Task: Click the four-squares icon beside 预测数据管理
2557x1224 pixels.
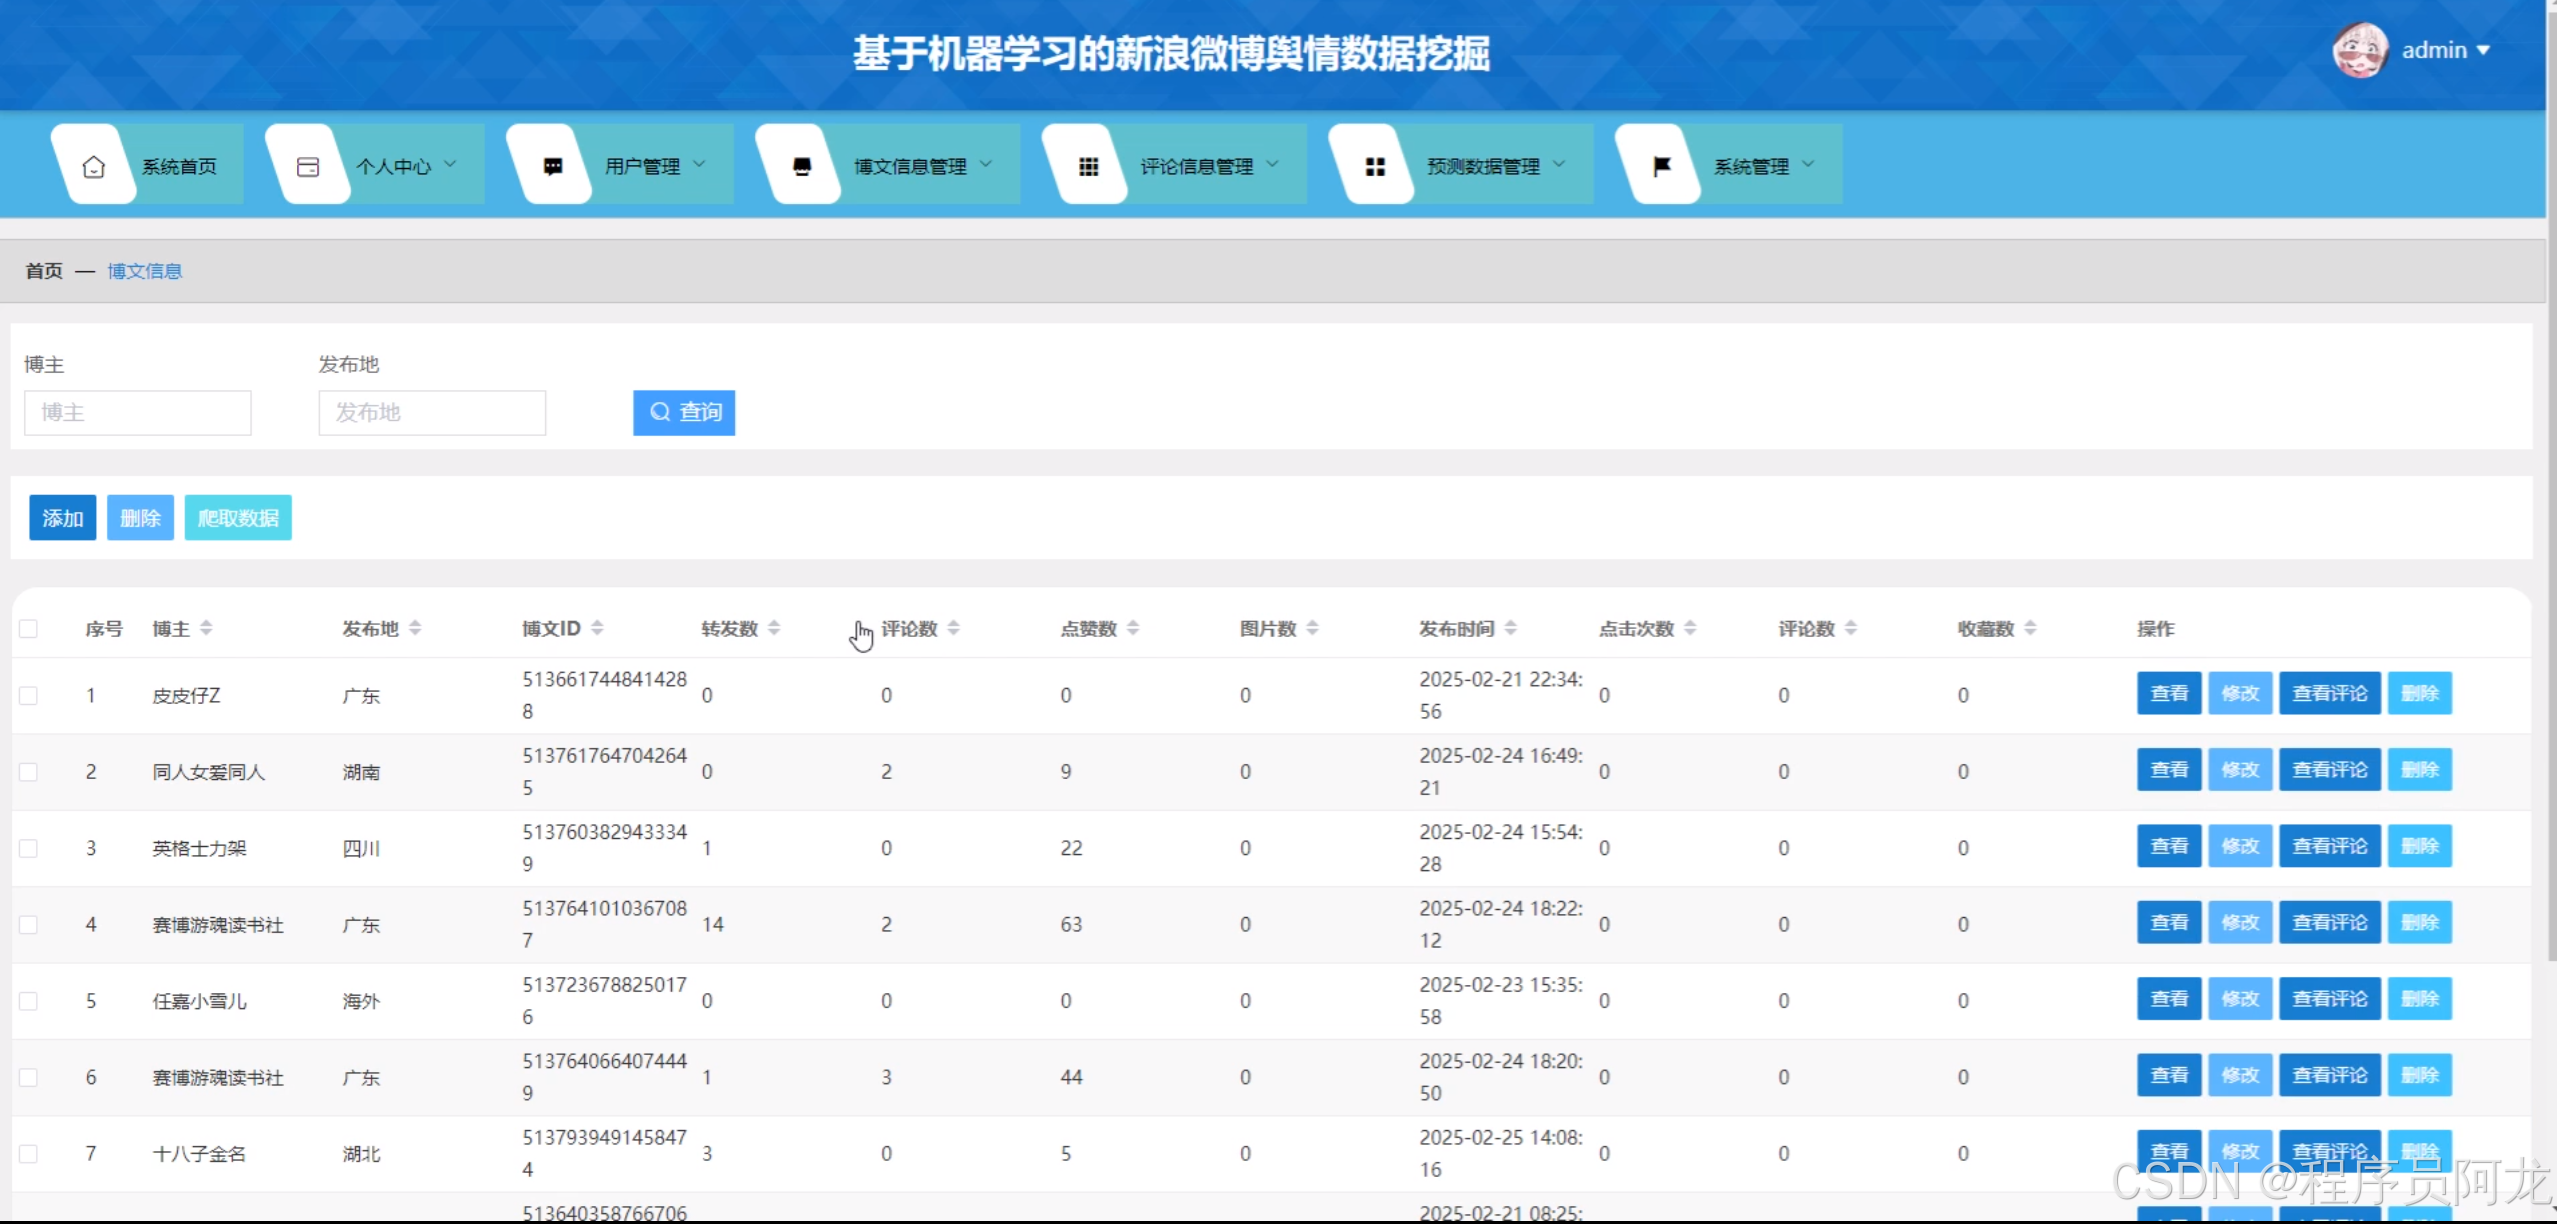Action: coord(1375,166)
